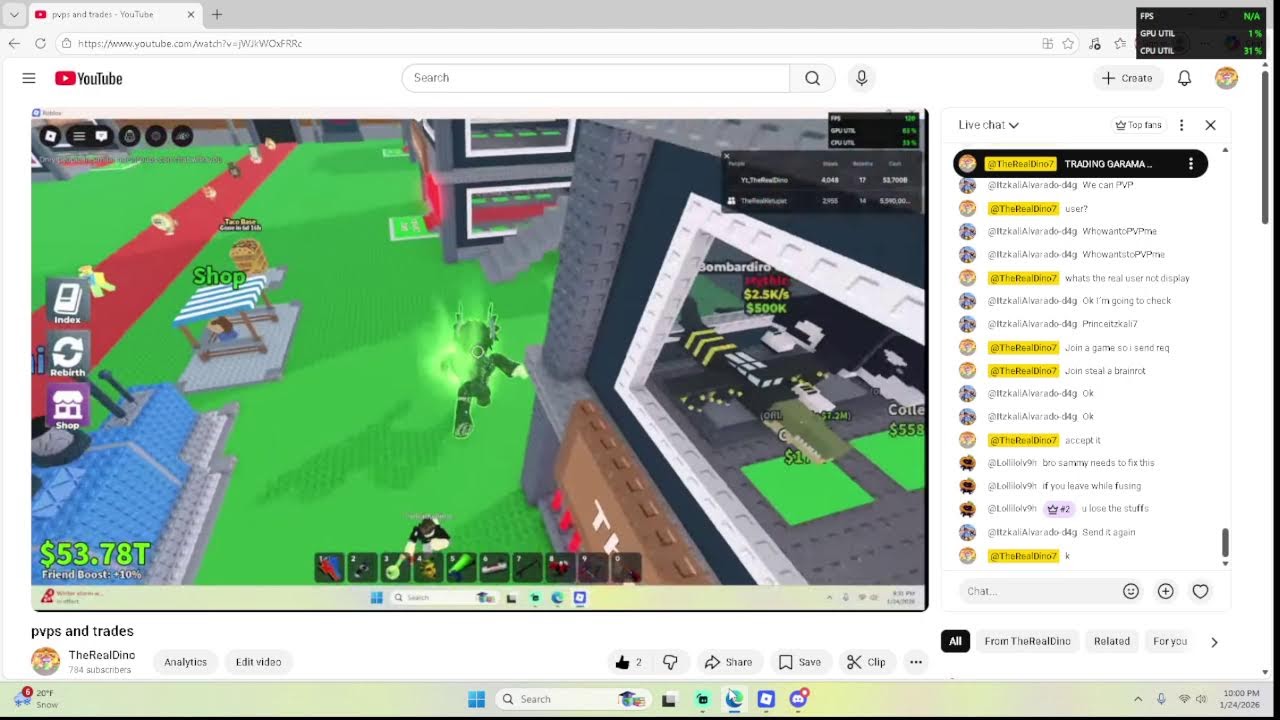
Task: Save the video to a playlist
Action: coord(800,662)
